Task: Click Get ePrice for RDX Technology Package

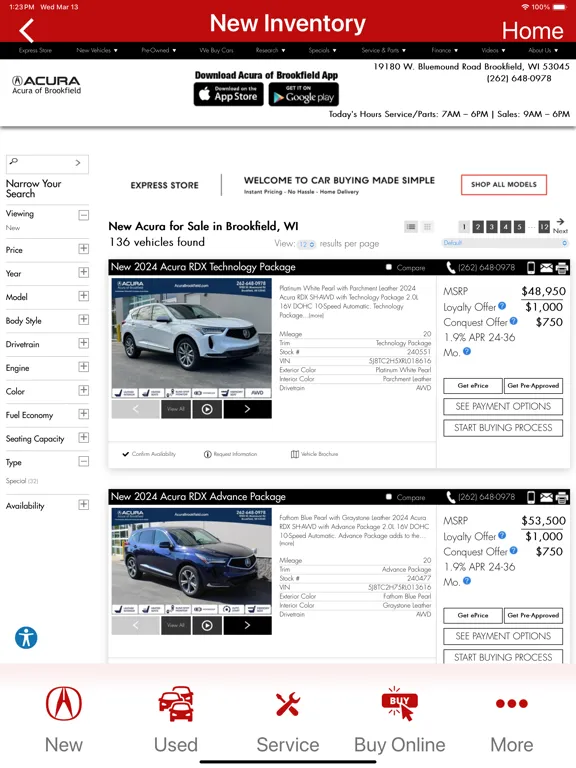Action: pos(473,386)
